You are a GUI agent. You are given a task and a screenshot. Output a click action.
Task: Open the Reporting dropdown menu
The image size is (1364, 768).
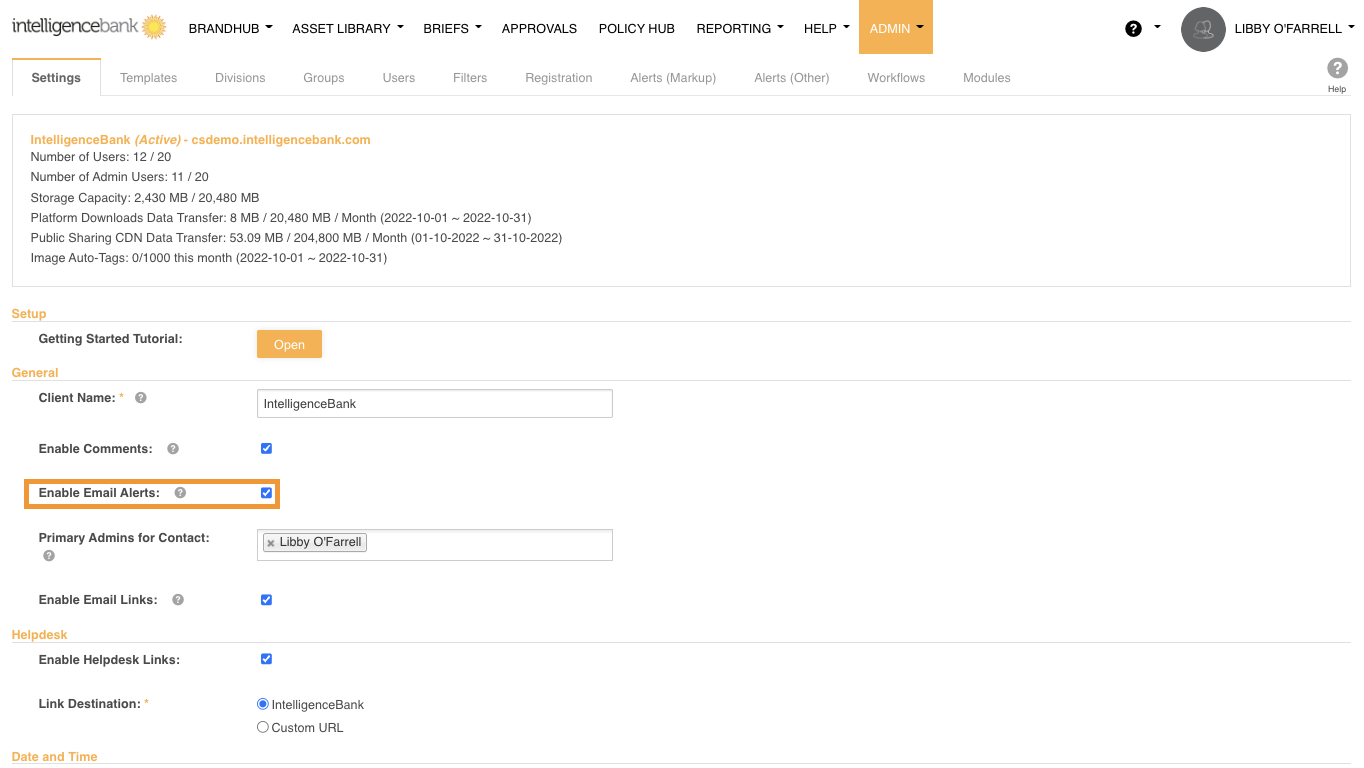740,28
